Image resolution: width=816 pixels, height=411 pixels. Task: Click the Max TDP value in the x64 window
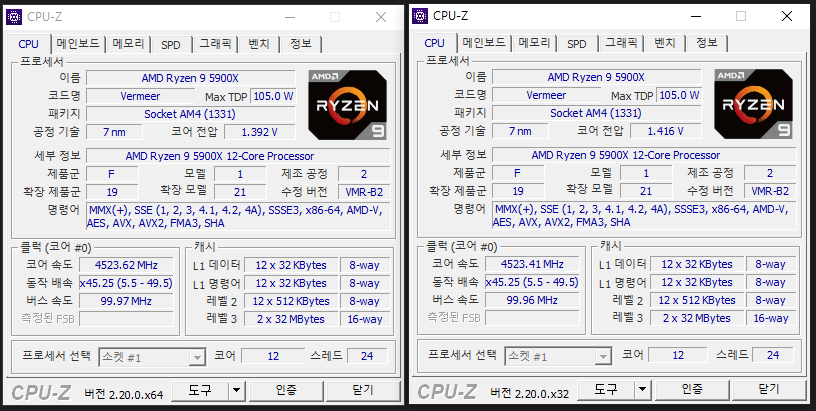(273, 96)
